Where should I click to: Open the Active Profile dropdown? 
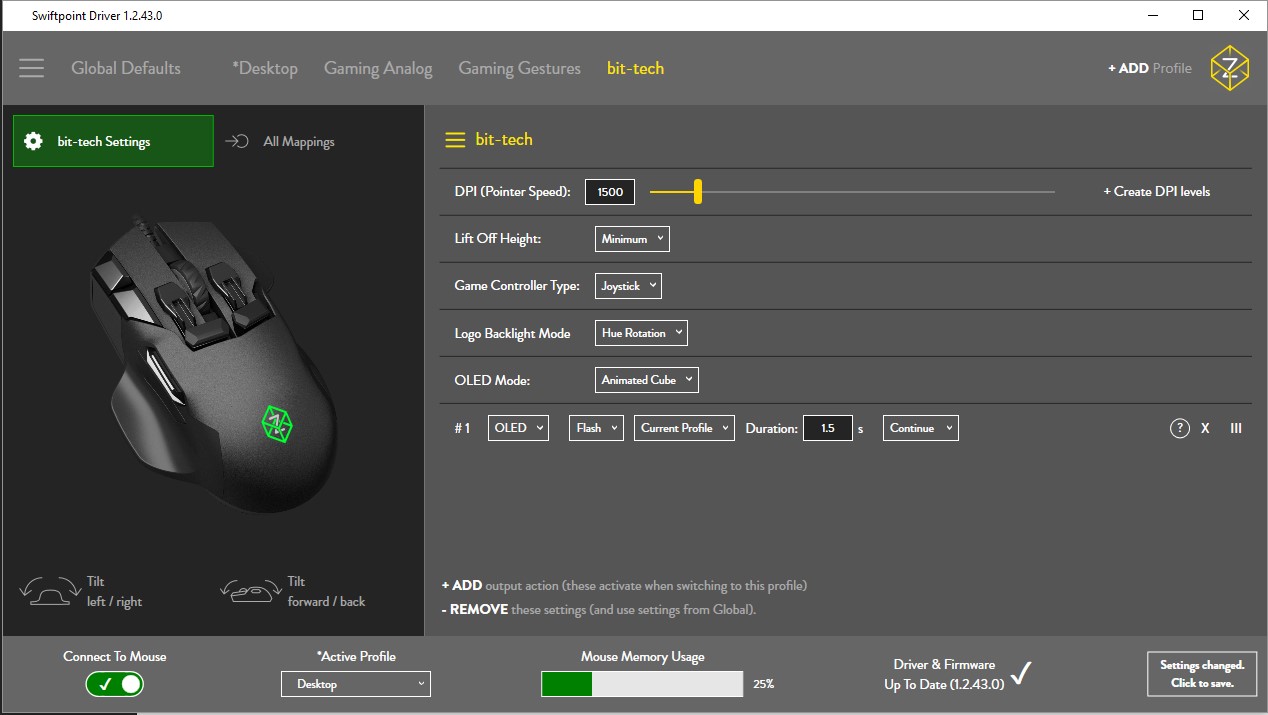356,684
